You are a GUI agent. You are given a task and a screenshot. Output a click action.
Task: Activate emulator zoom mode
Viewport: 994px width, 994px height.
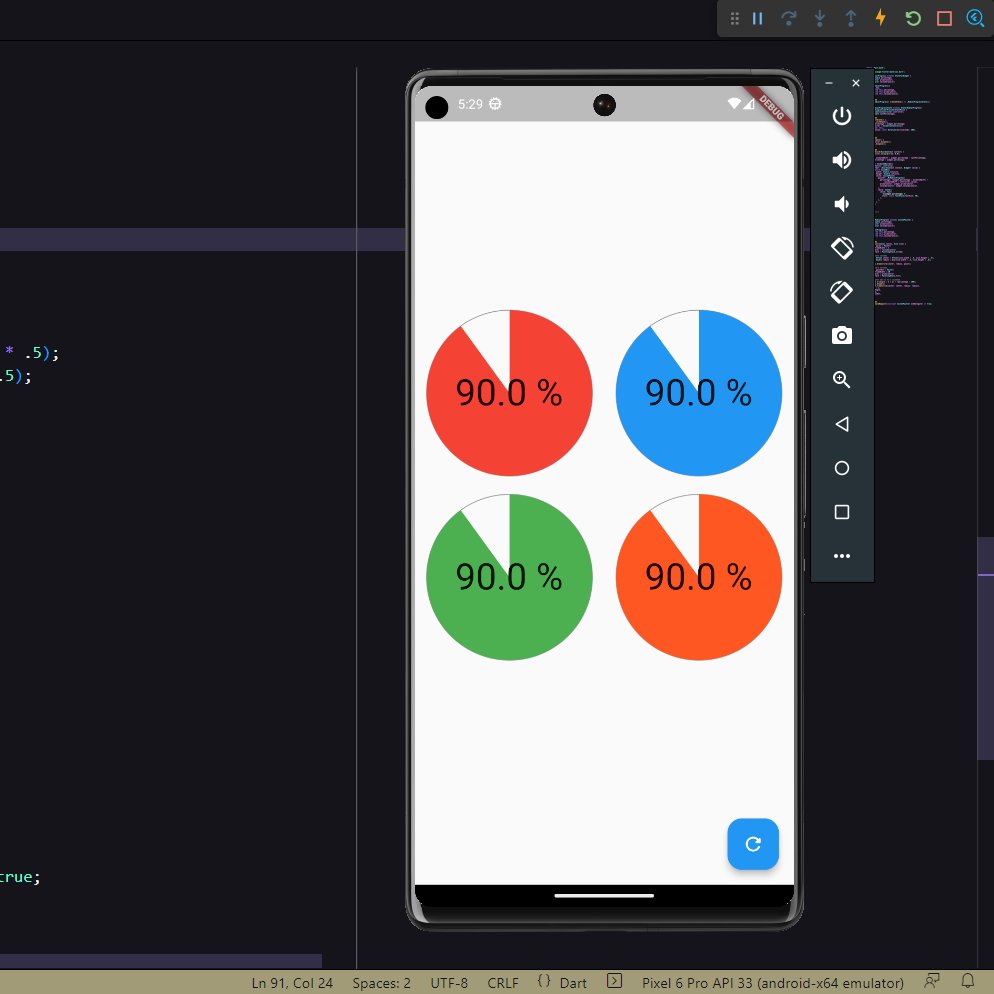(842, 380)
